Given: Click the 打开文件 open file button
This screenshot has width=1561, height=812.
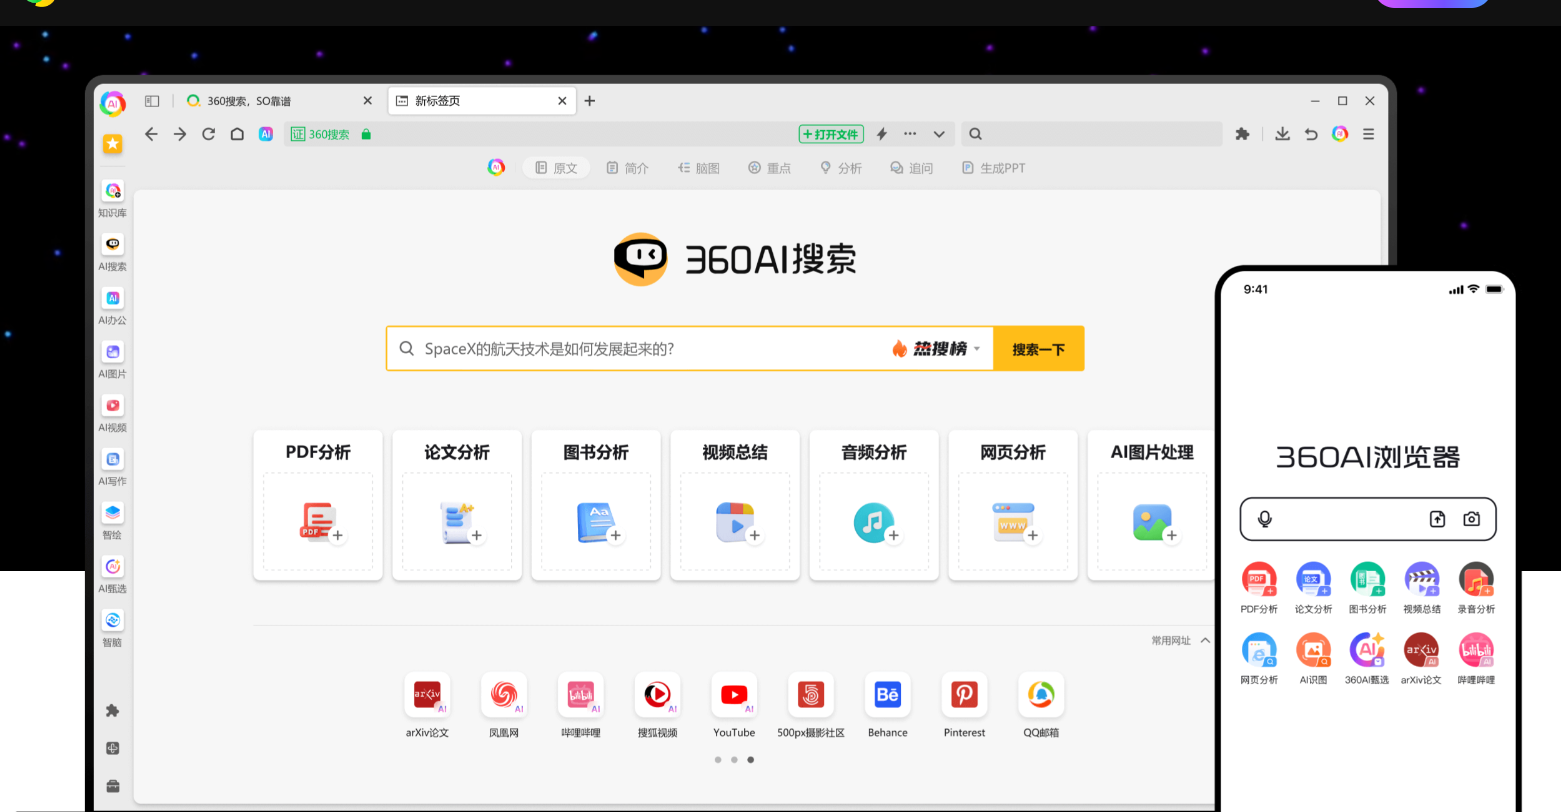Looking at the screenshot, I should 830,133.
